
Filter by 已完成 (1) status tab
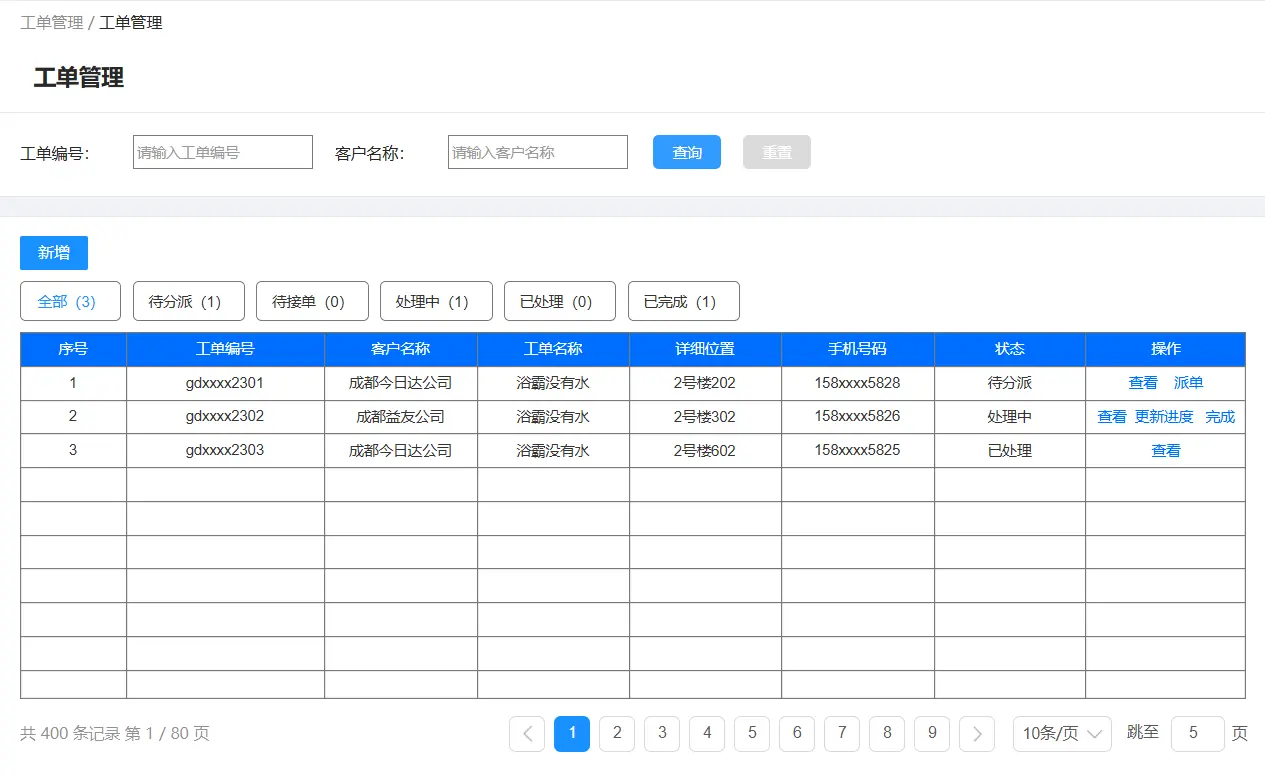tap(683, 301)
